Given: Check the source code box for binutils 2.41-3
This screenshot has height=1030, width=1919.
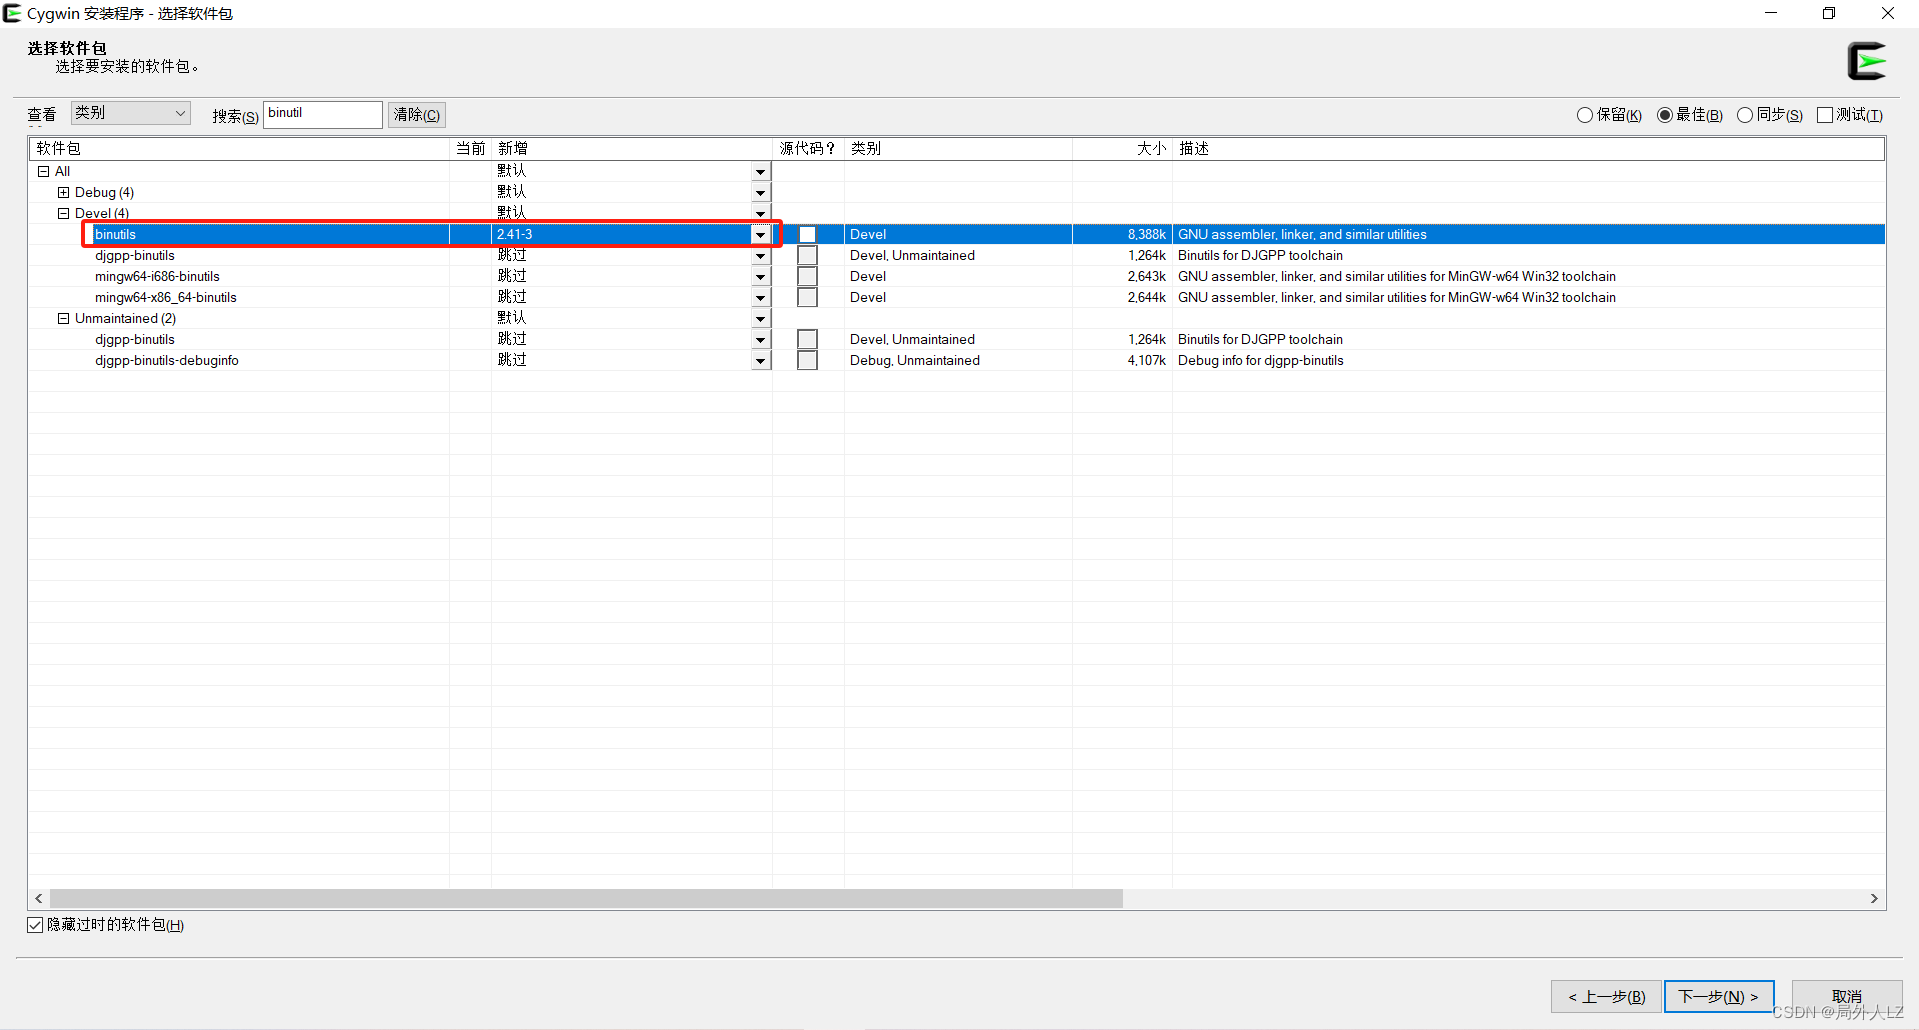Looking at the screenshot, I should tap(808, 234).
